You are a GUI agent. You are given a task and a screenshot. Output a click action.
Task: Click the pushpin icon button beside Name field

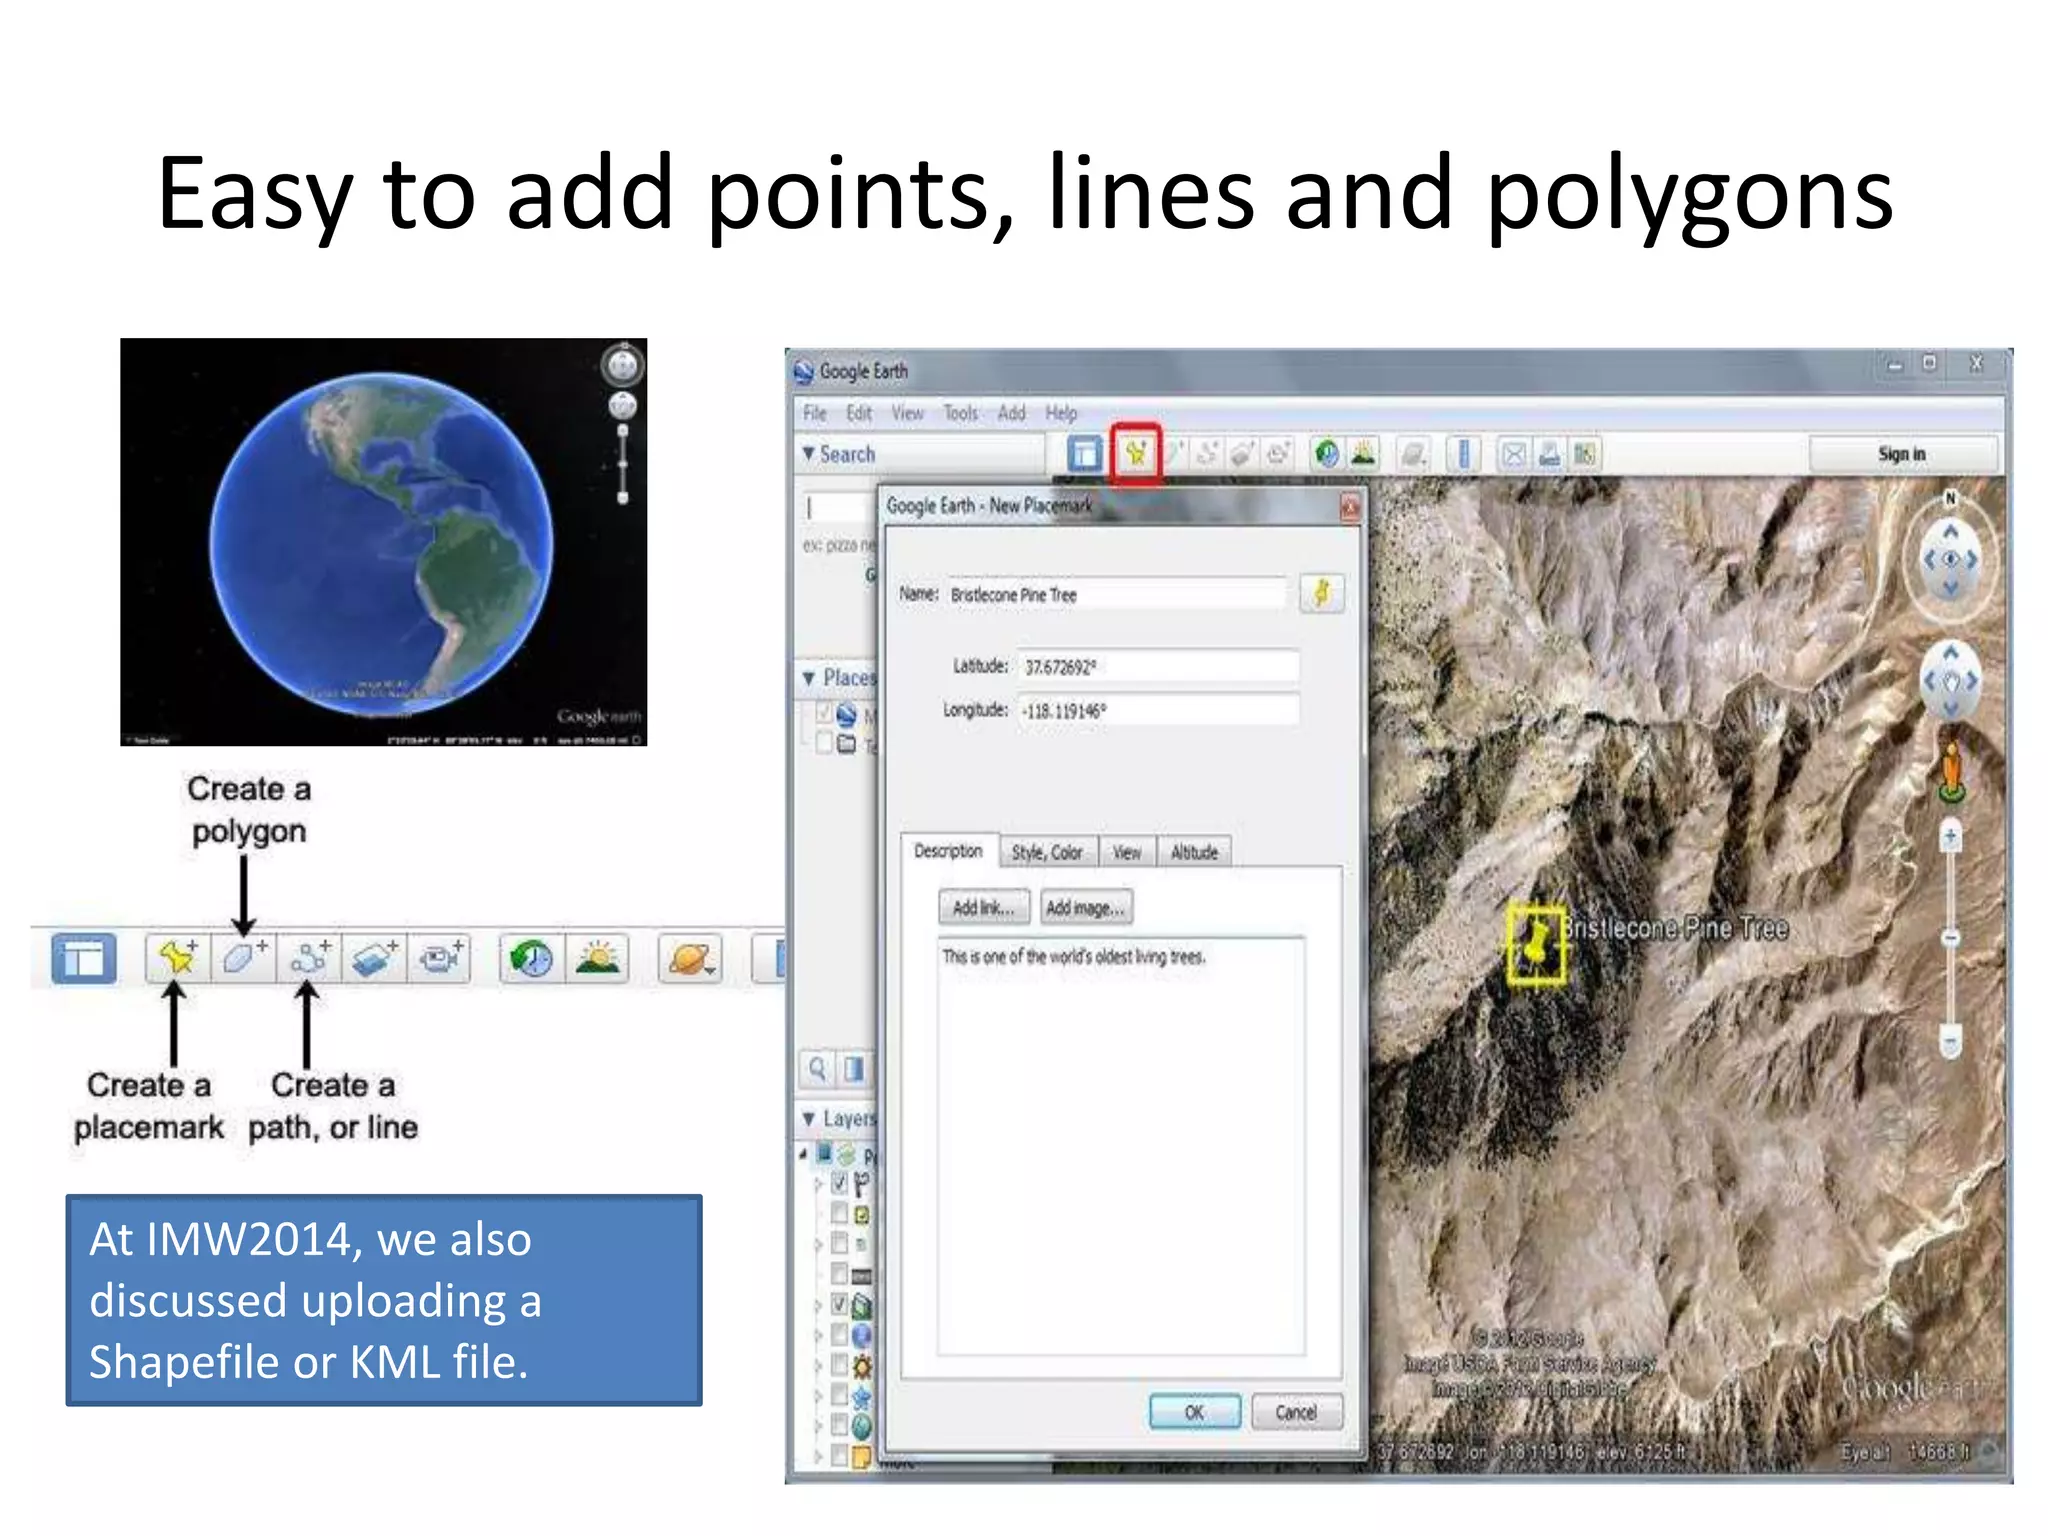pos(1322,593)
